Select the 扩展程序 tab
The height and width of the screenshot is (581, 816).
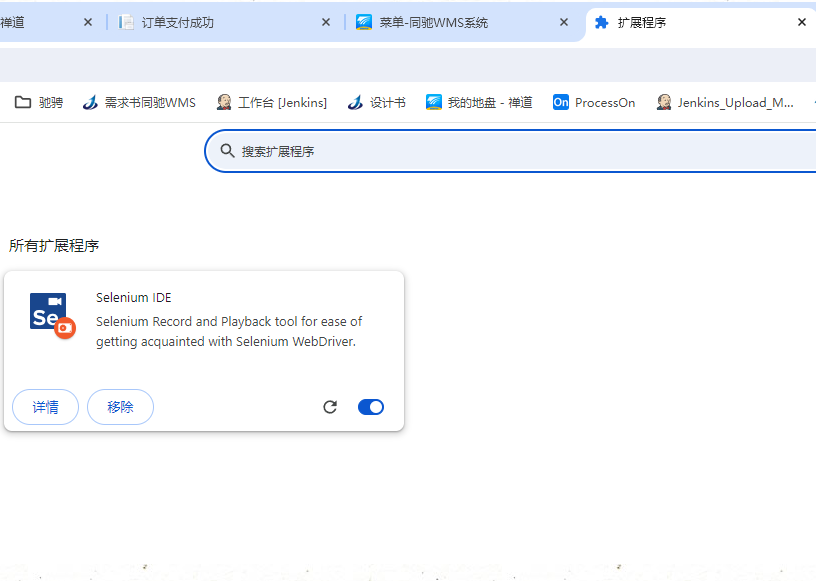700,22
